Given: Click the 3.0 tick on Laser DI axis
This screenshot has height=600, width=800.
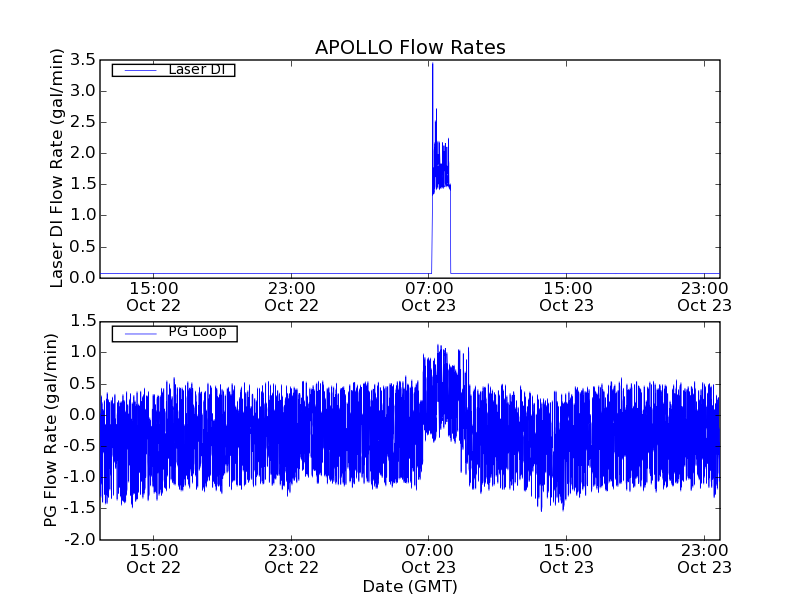Looking at the screenshot, I should coord(83,91).
